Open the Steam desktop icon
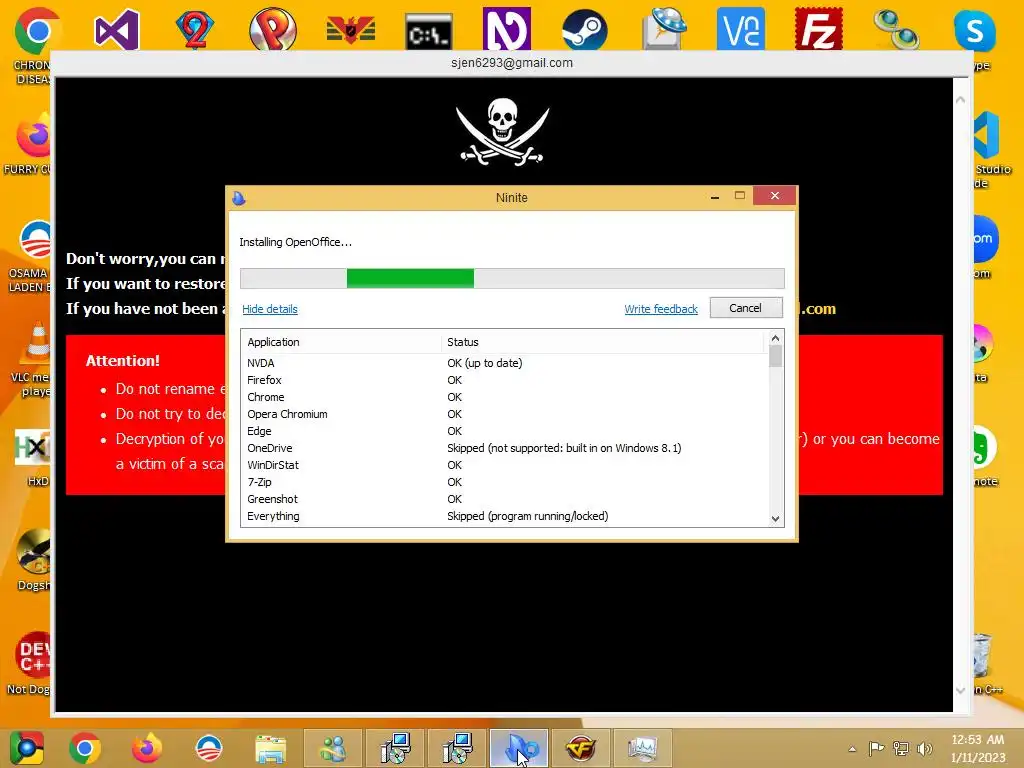Screen dimensions: 1024x768 [584, 30]
